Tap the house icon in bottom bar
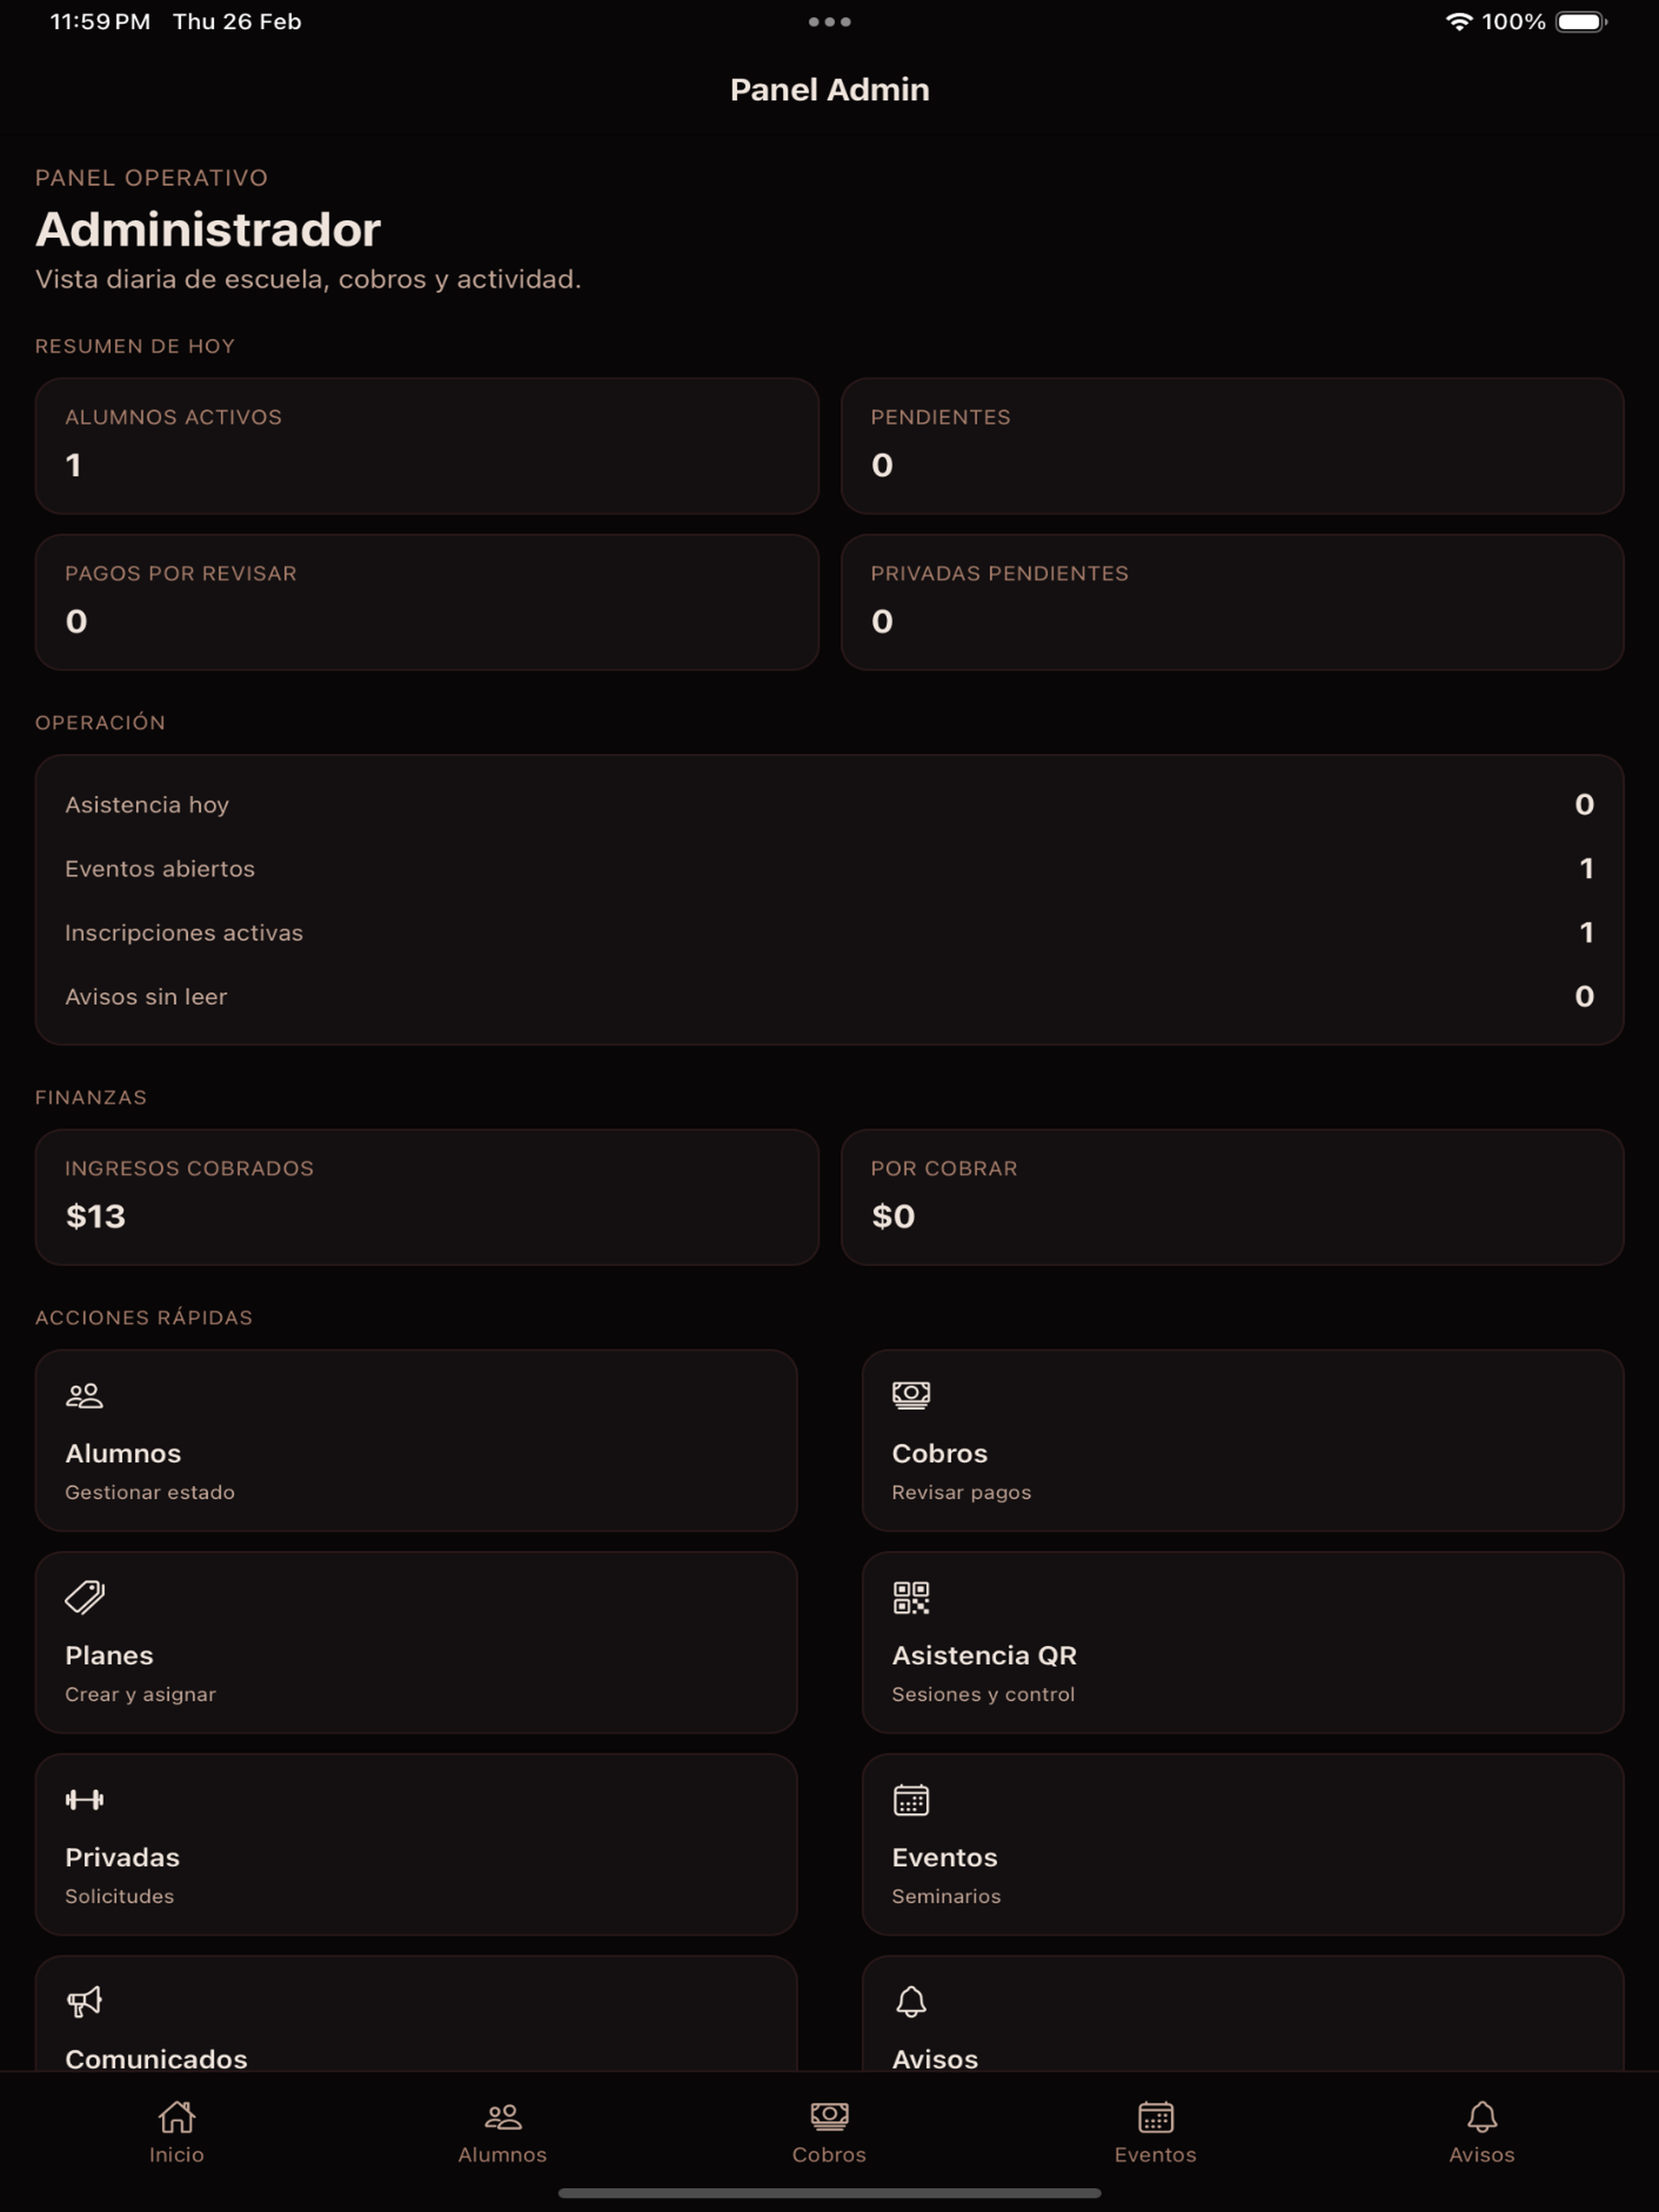Screen dimensions: 1659x2212 tap(177, 2116)
